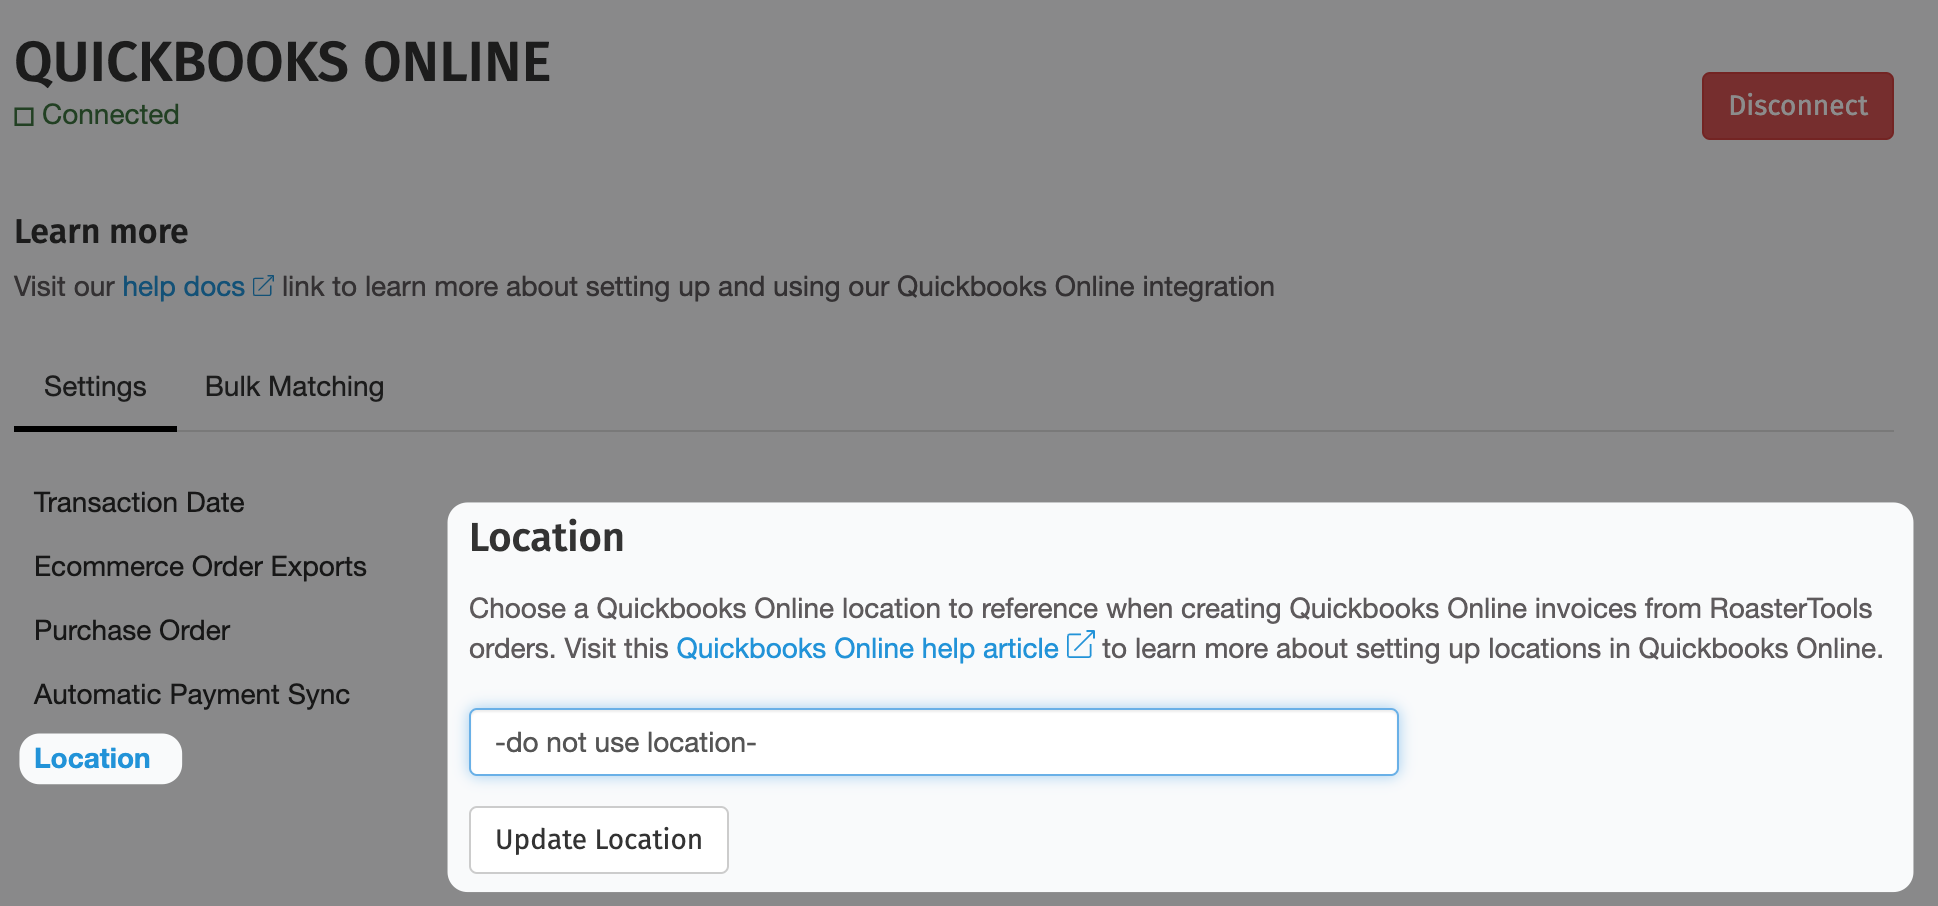Open Ecommerce Order Exports settings

point(200,566)
